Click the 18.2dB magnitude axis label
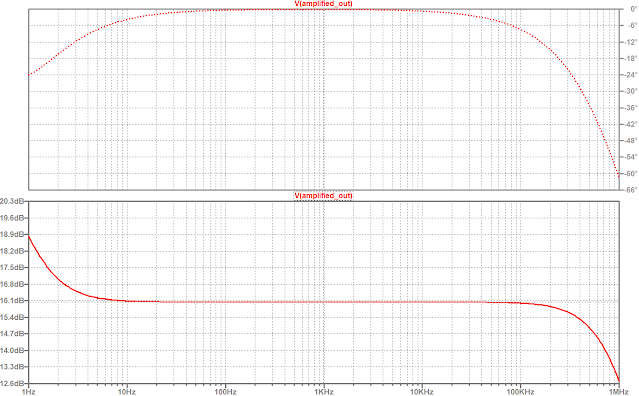Viewport: 639px width, 396px height. click(12, 251)
